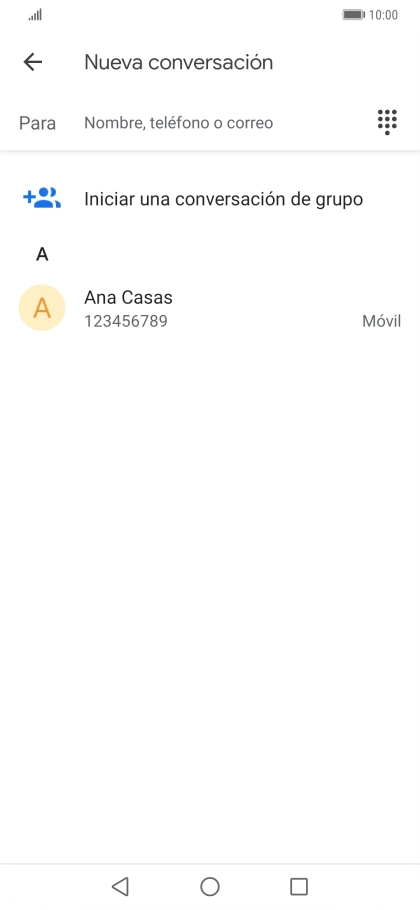
Task: Choose contact Ana Casas
Action: click(x=210, y=308)
